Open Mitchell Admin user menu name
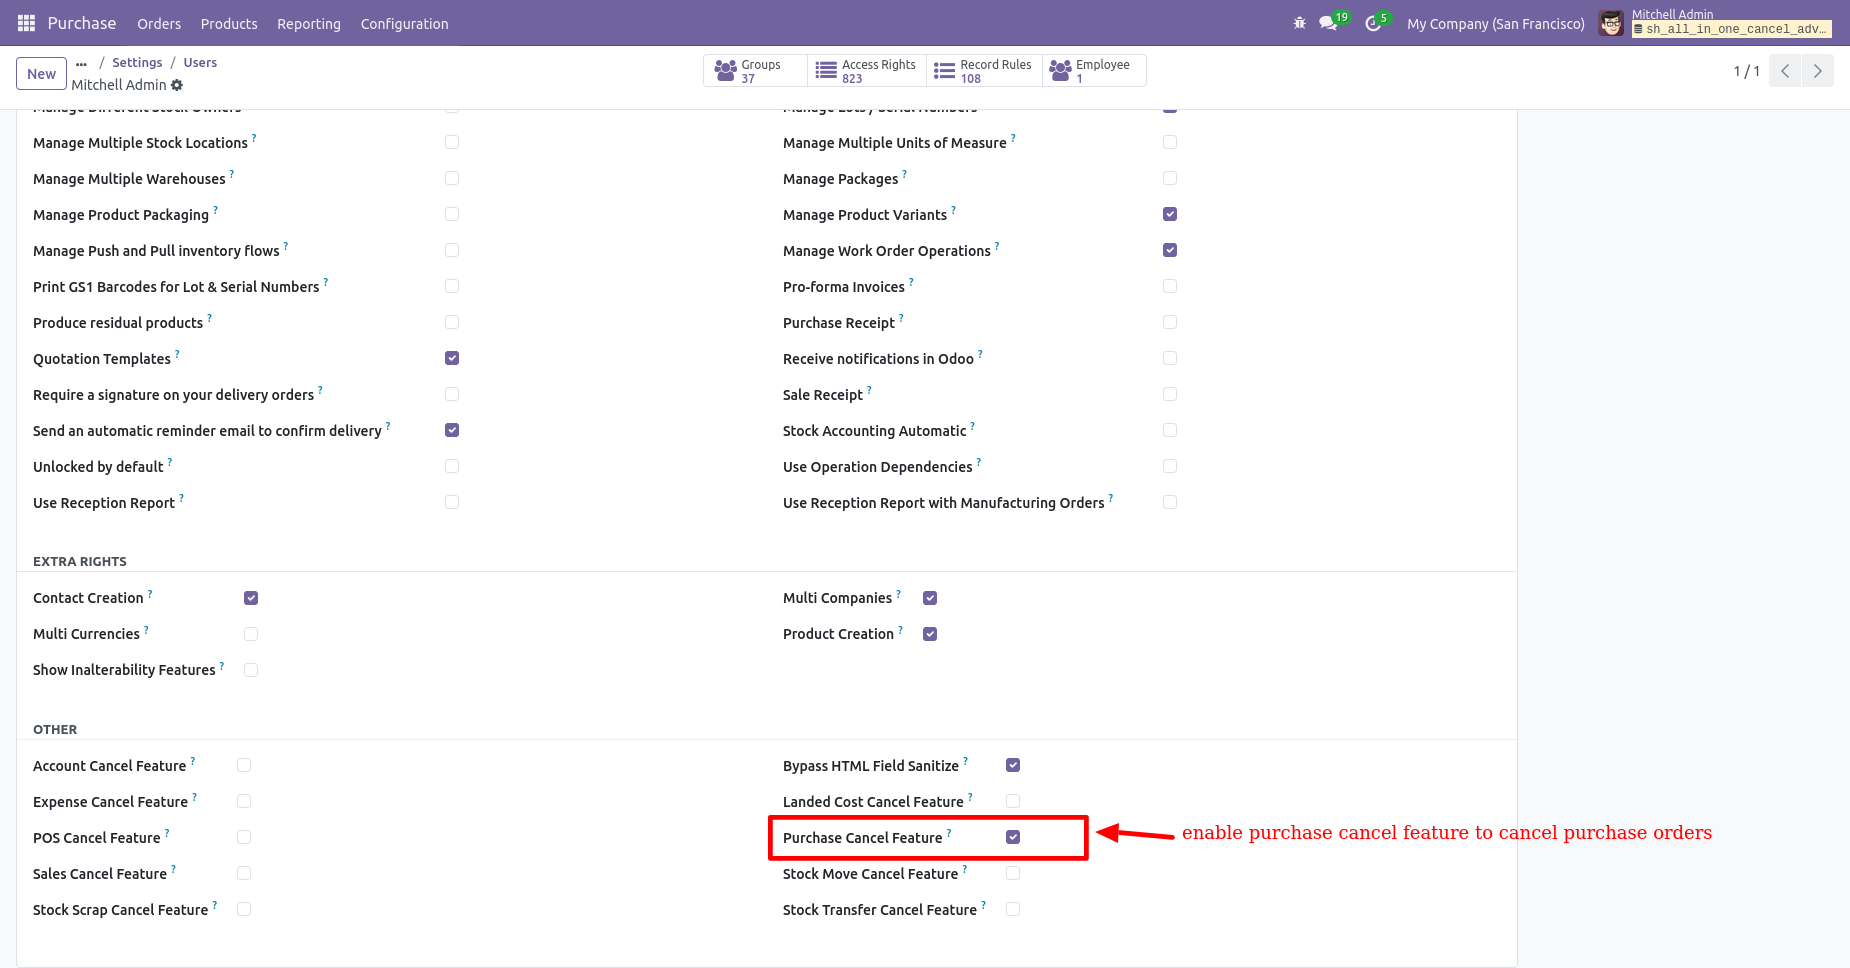Image resolution: width=1850 pixels, height=968 pixels. point(1672,14)
